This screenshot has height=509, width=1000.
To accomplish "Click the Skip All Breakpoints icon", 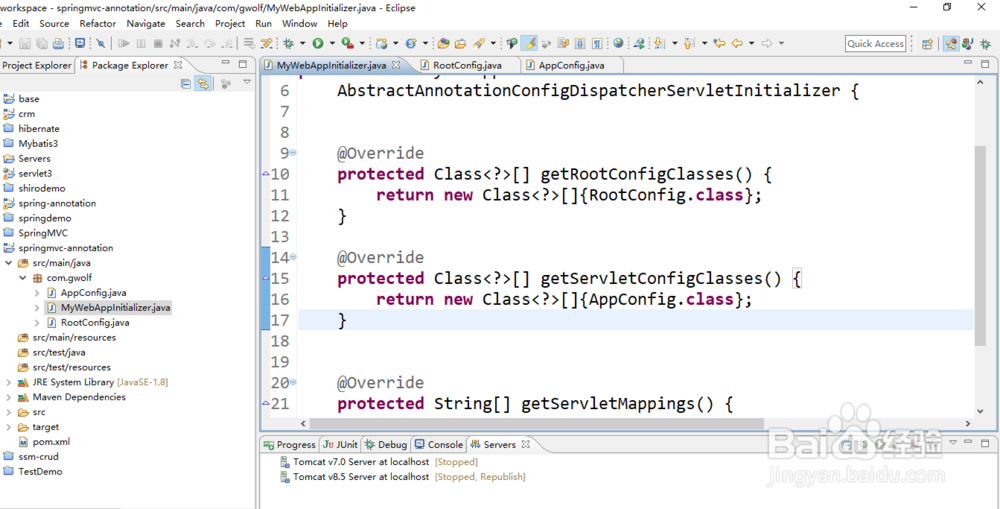I will [100, 43].
